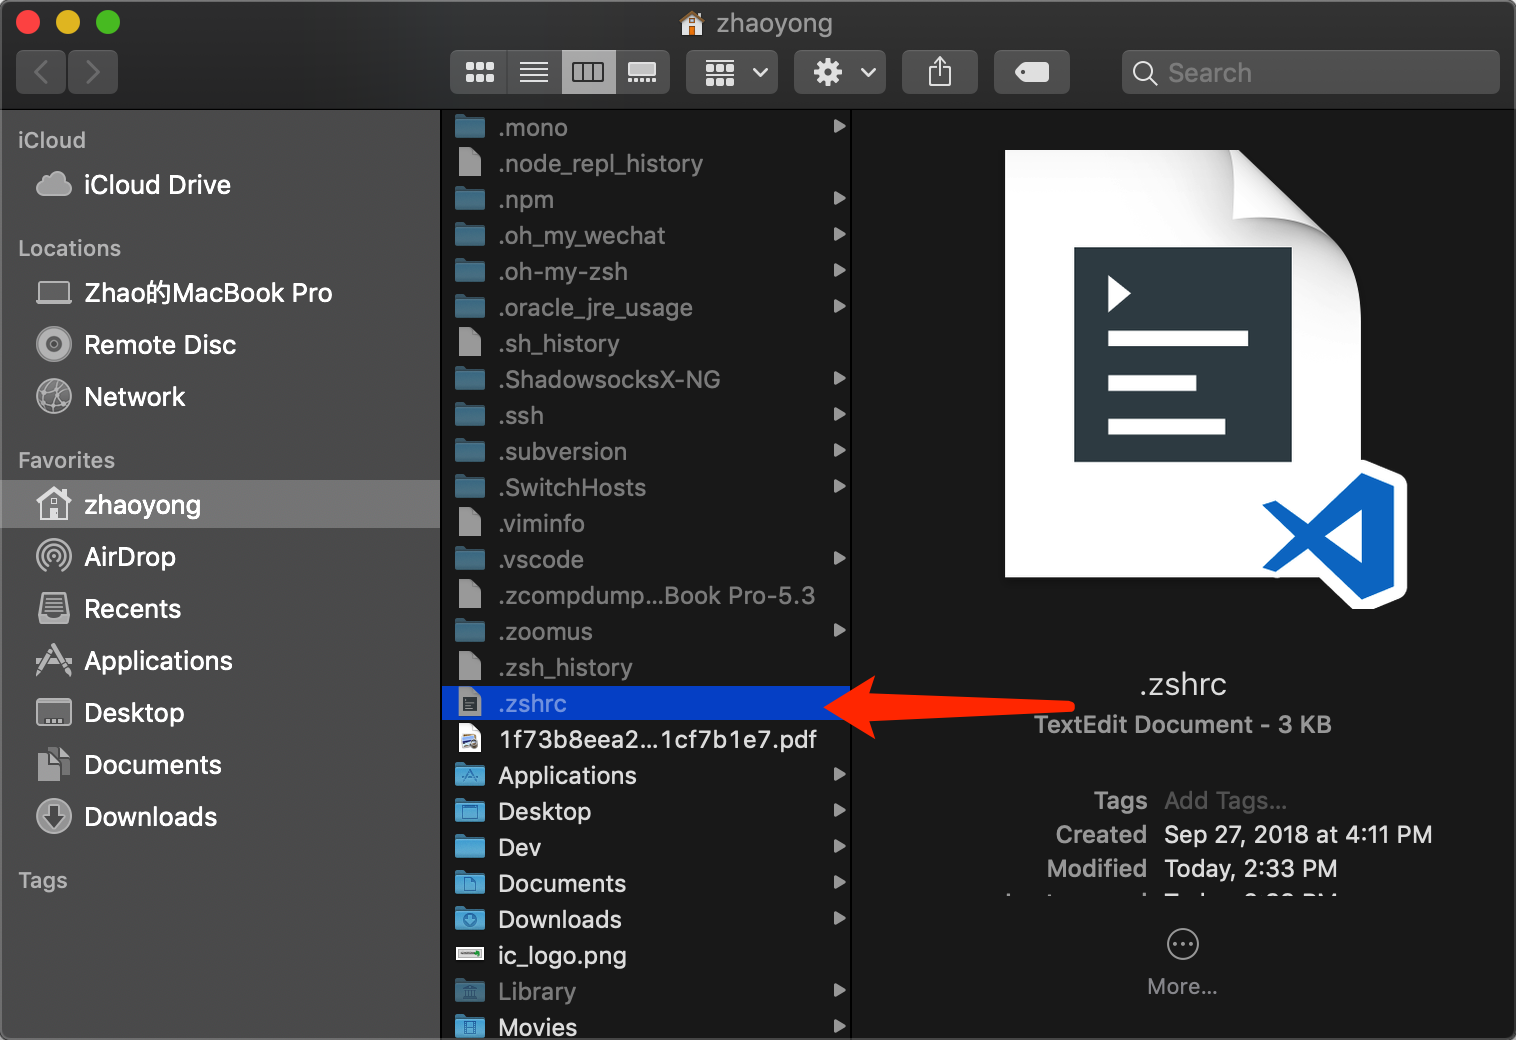Open the item grouping dropdown

coord(731,71)
